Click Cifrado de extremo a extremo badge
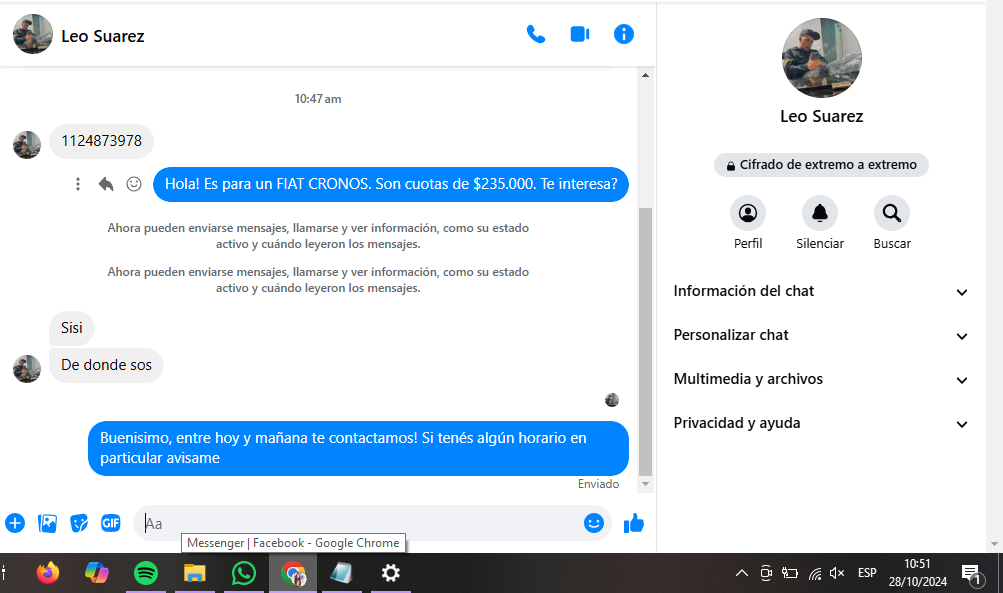The width and height of the screenshot is (1003, 593). pos(821,165)
